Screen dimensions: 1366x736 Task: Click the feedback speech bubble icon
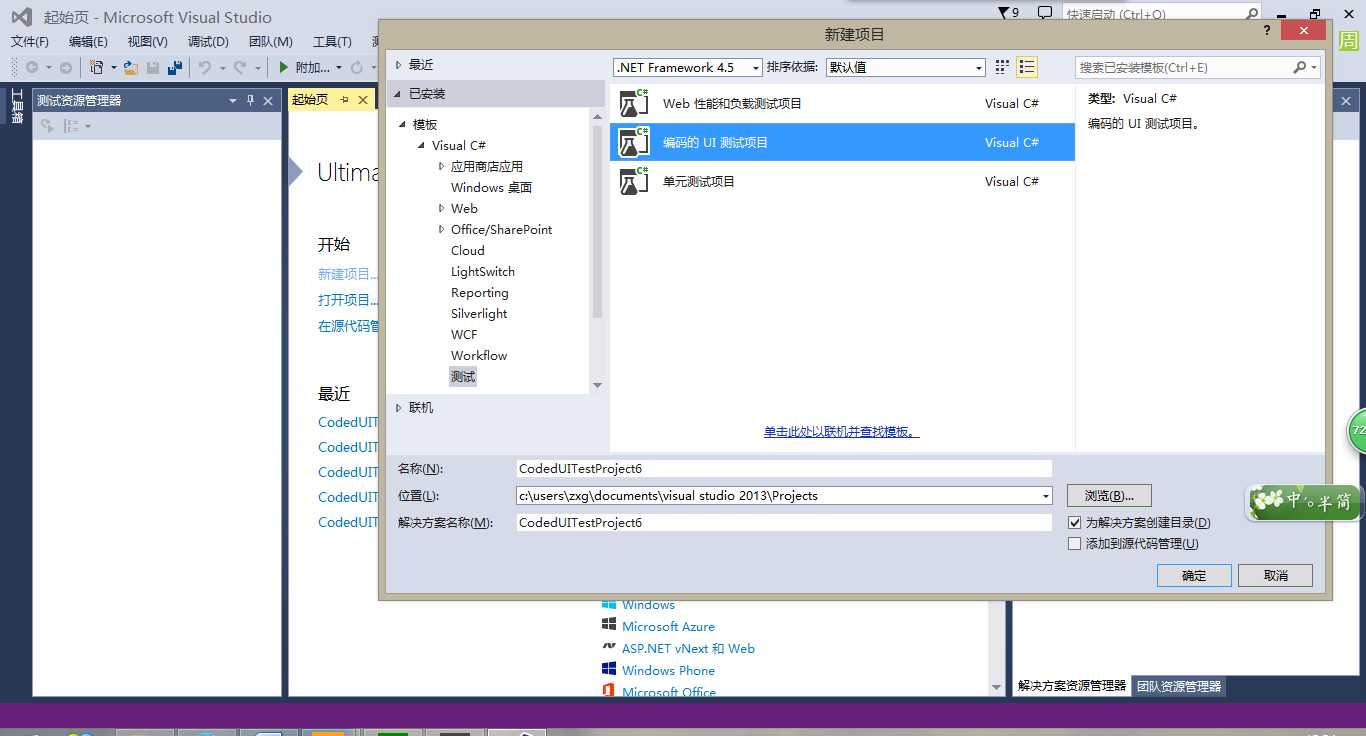1045,13
